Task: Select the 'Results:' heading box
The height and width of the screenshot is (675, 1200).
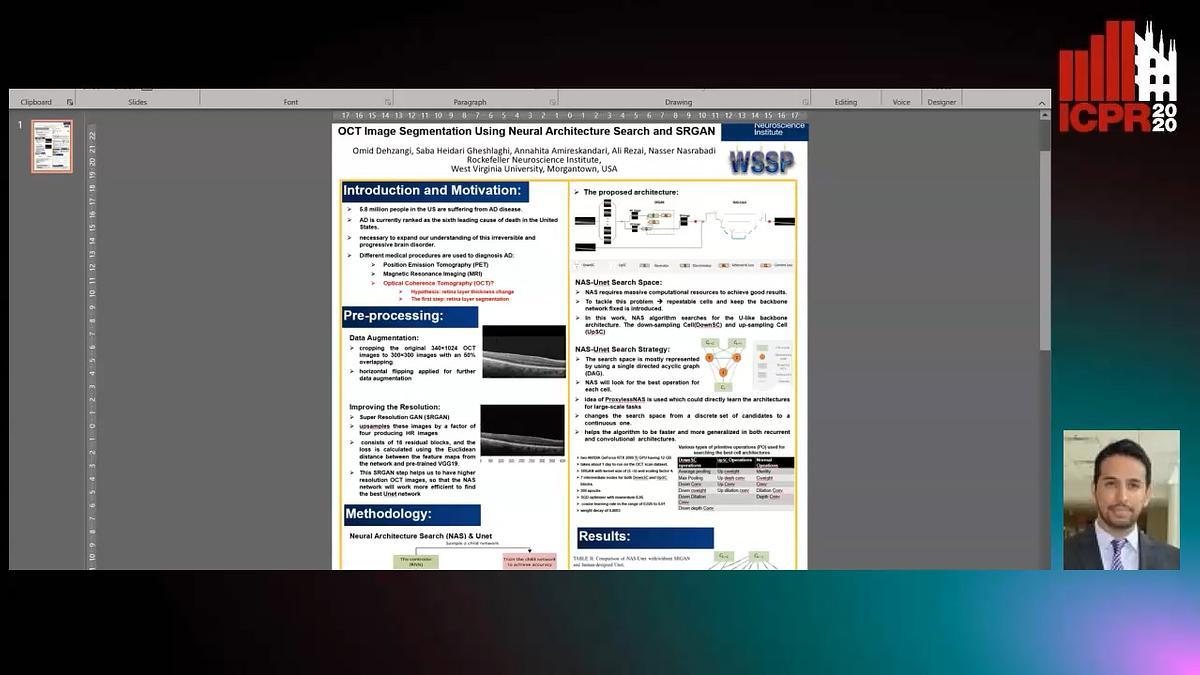Action: [645, 537]
